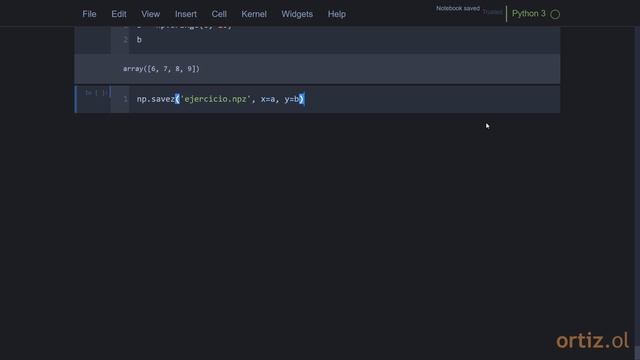Click the code line containing 'b'

tap(139, 40)
